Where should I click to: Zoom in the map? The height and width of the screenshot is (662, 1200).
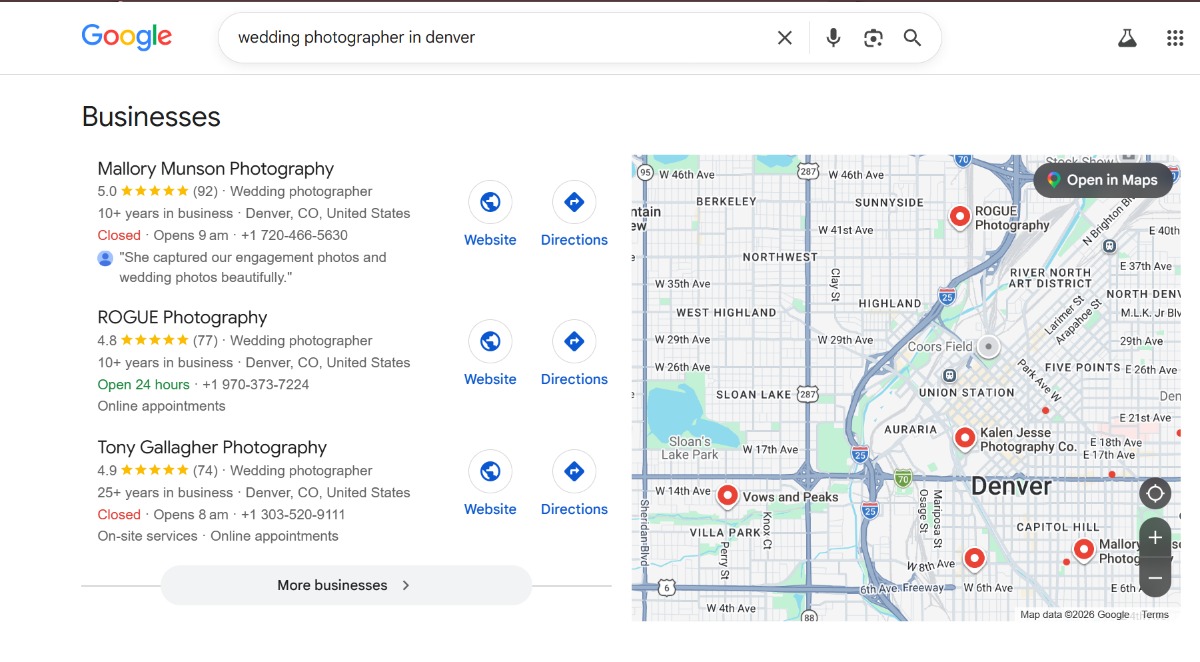[1155, 538]
